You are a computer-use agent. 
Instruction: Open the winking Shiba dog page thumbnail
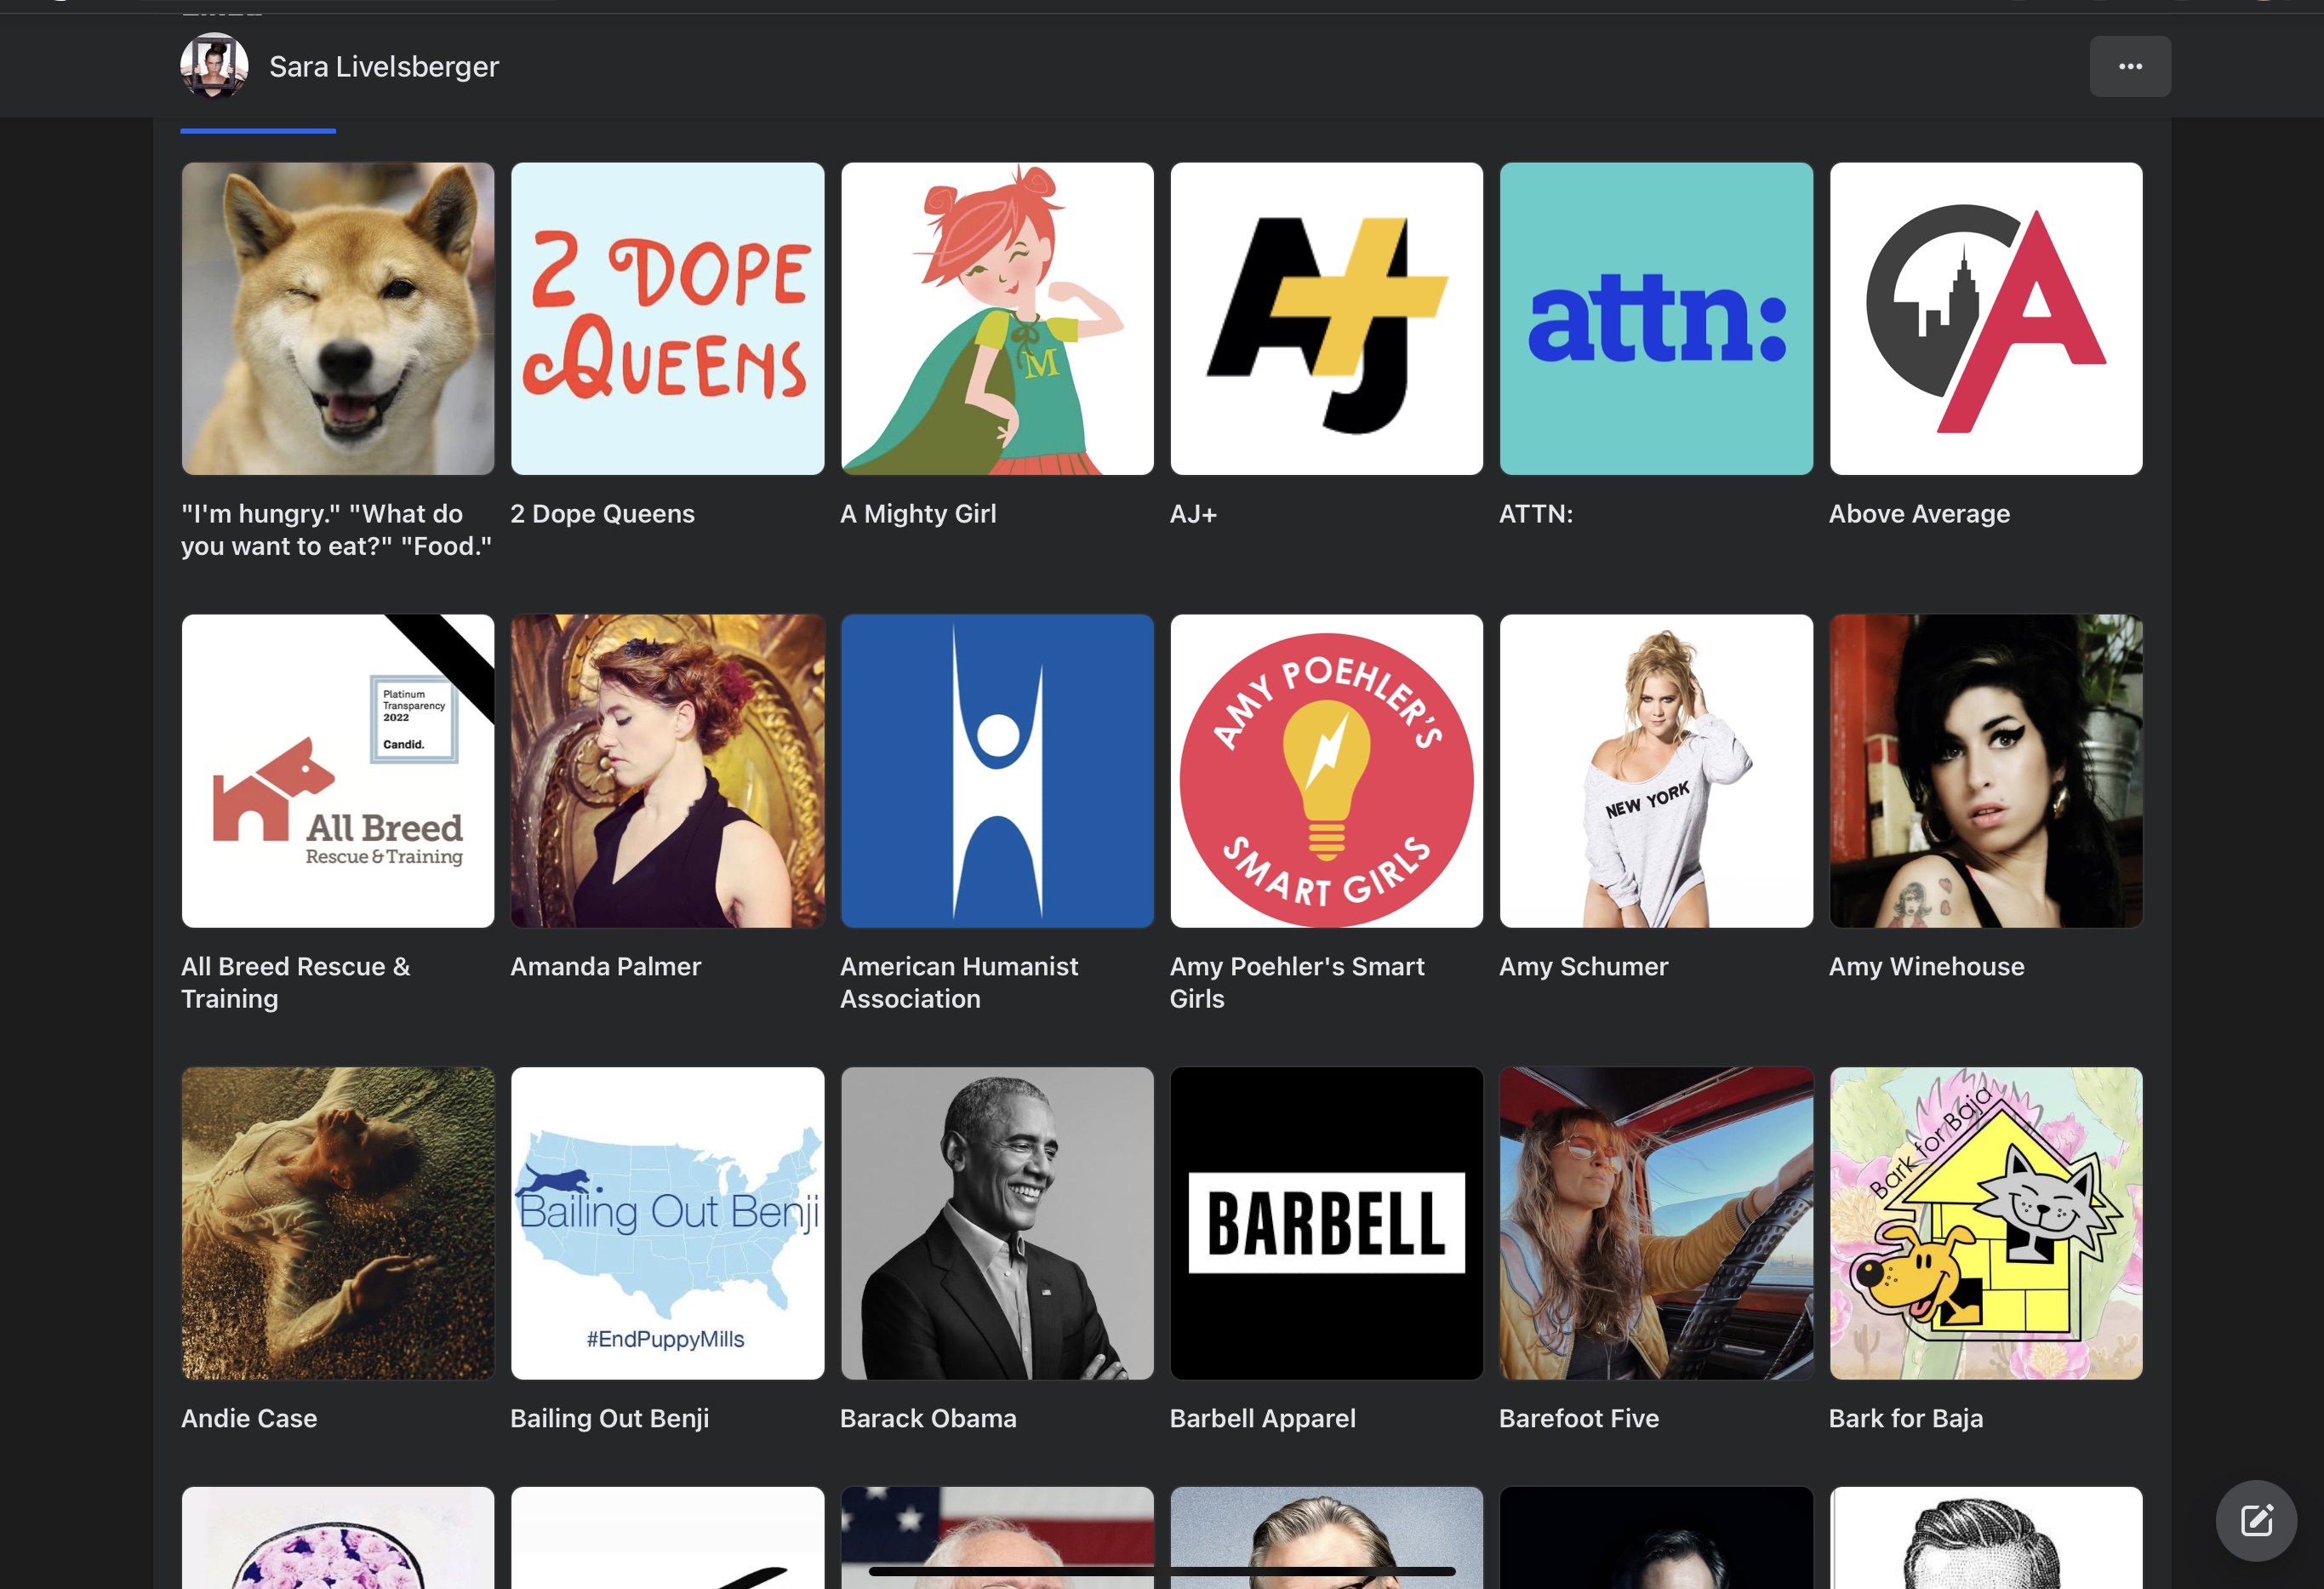click(338, 319)
